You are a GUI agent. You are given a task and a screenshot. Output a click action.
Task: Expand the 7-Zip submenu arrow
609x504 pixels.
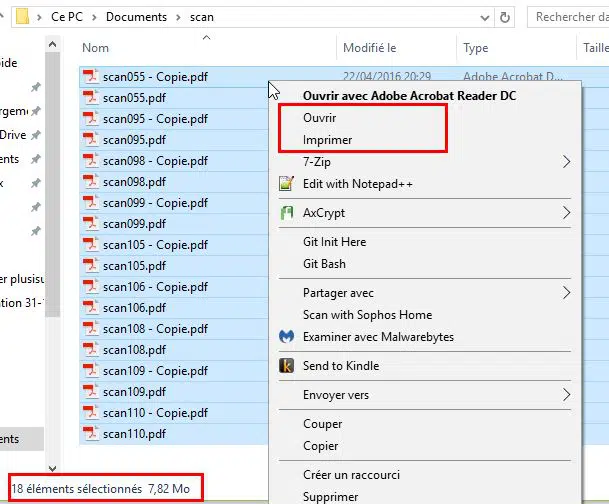567,162
